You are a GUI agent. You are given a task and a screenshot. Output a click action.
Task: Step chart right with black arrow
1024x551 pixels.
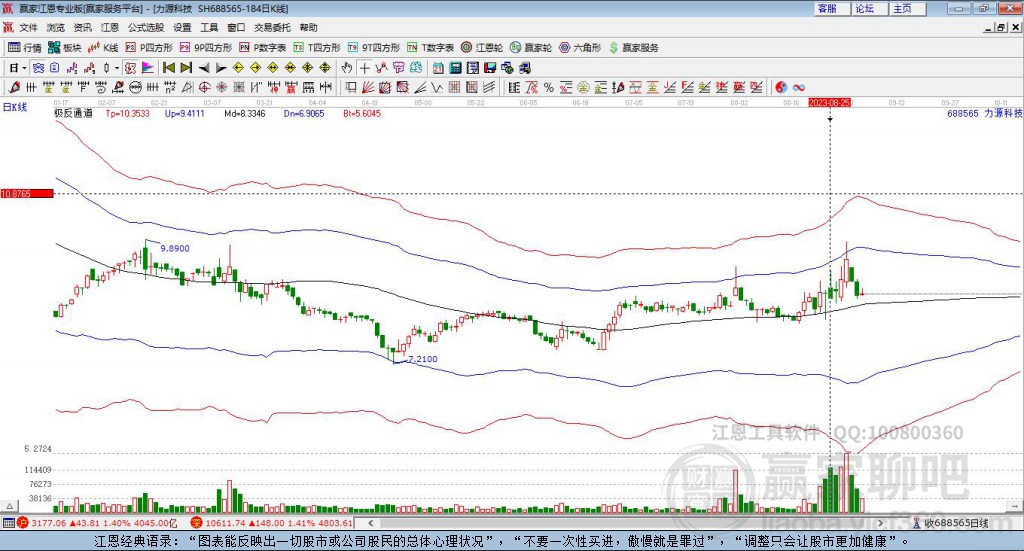[x=221, y=68]
